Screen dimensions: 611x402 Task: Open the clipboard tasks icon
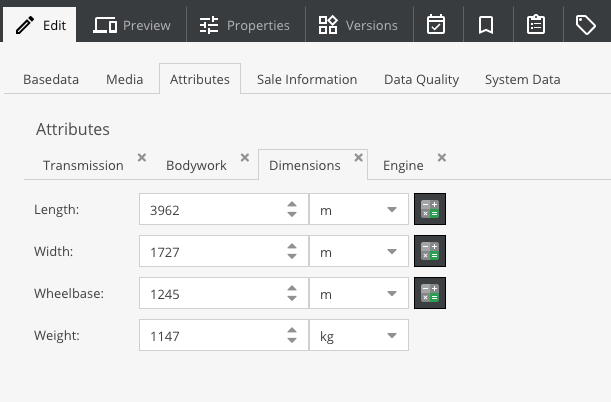[536, 25]
